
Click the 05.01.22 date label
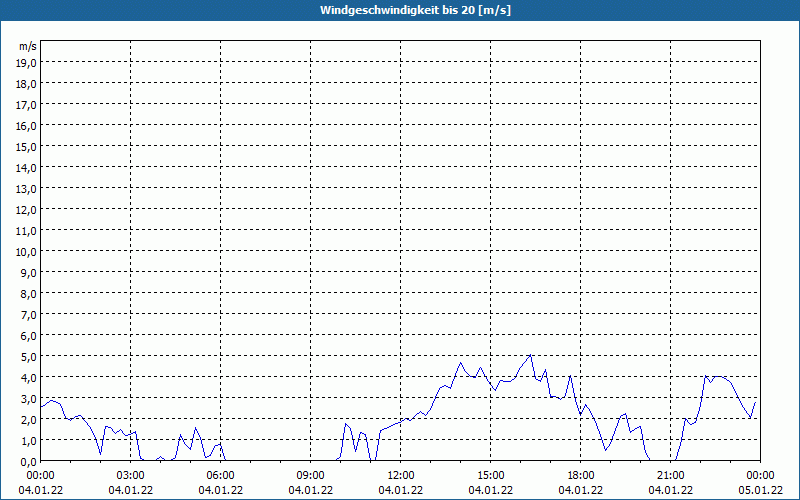click(x=759, y=489)
